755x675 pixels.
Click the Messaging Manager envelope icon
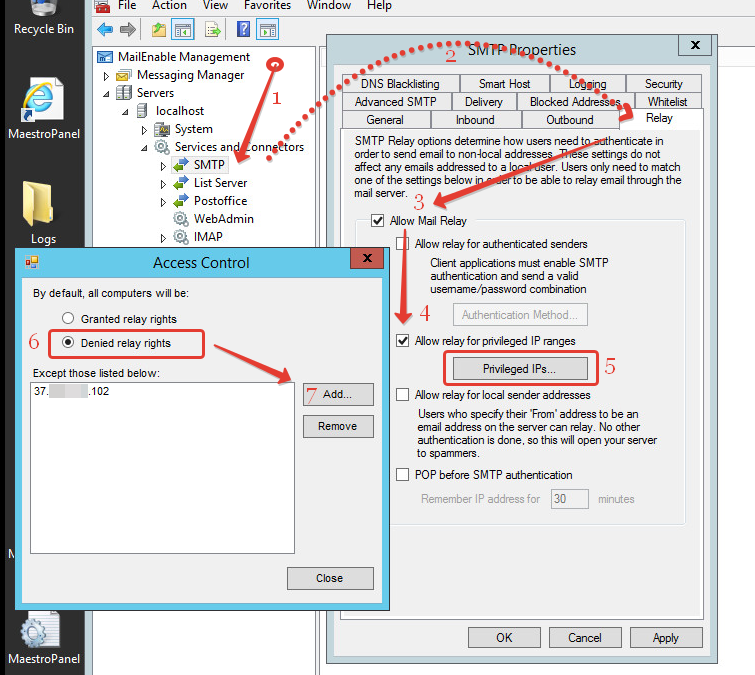[124, 75]
